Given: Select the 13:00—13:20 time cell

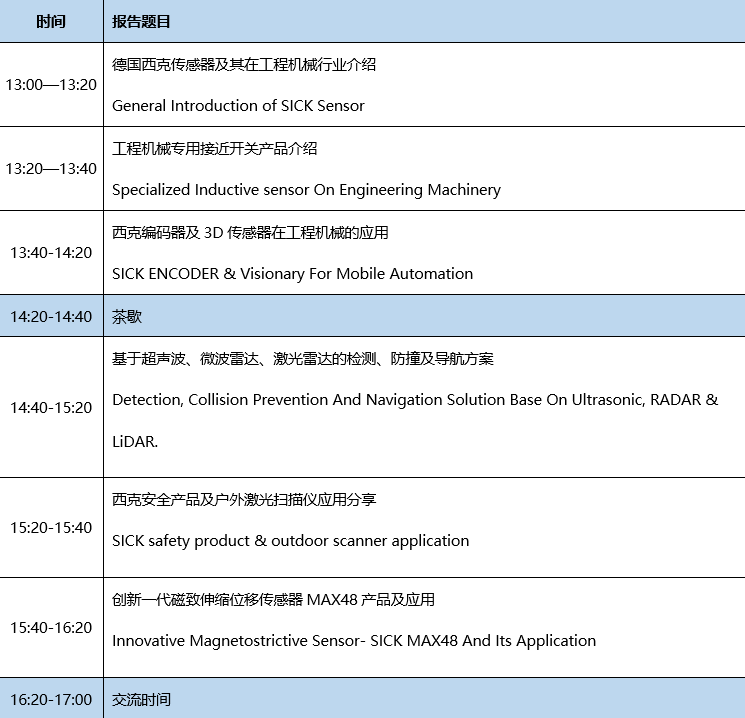Looking at the screenshot, I should (x=51, y=84).
